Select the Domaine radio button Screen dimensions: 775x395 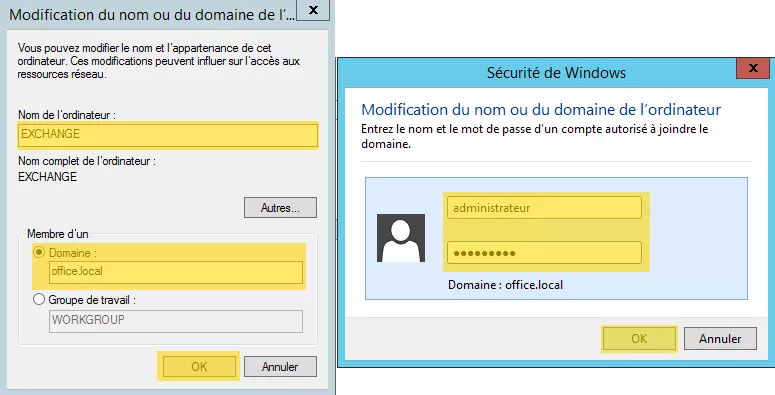click(39, 253)
